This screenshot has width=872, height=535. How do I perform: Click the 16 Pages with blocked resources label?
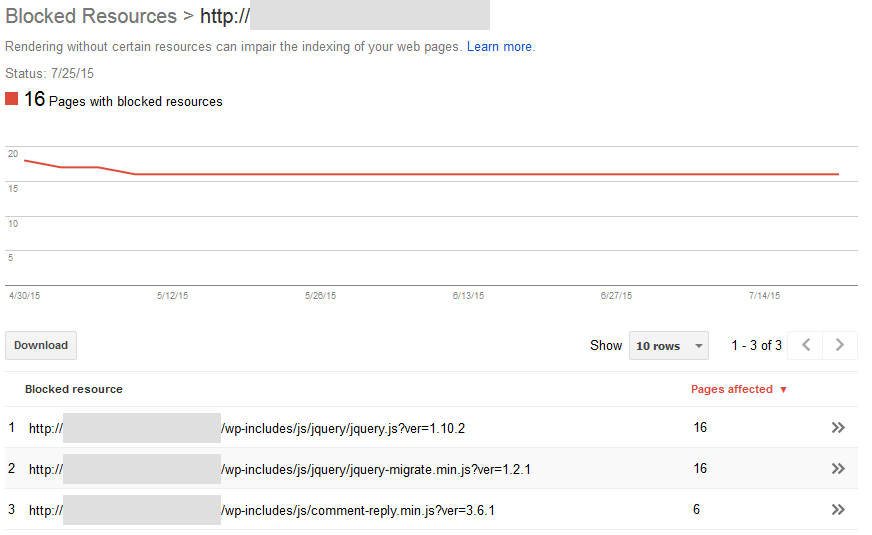135,101
